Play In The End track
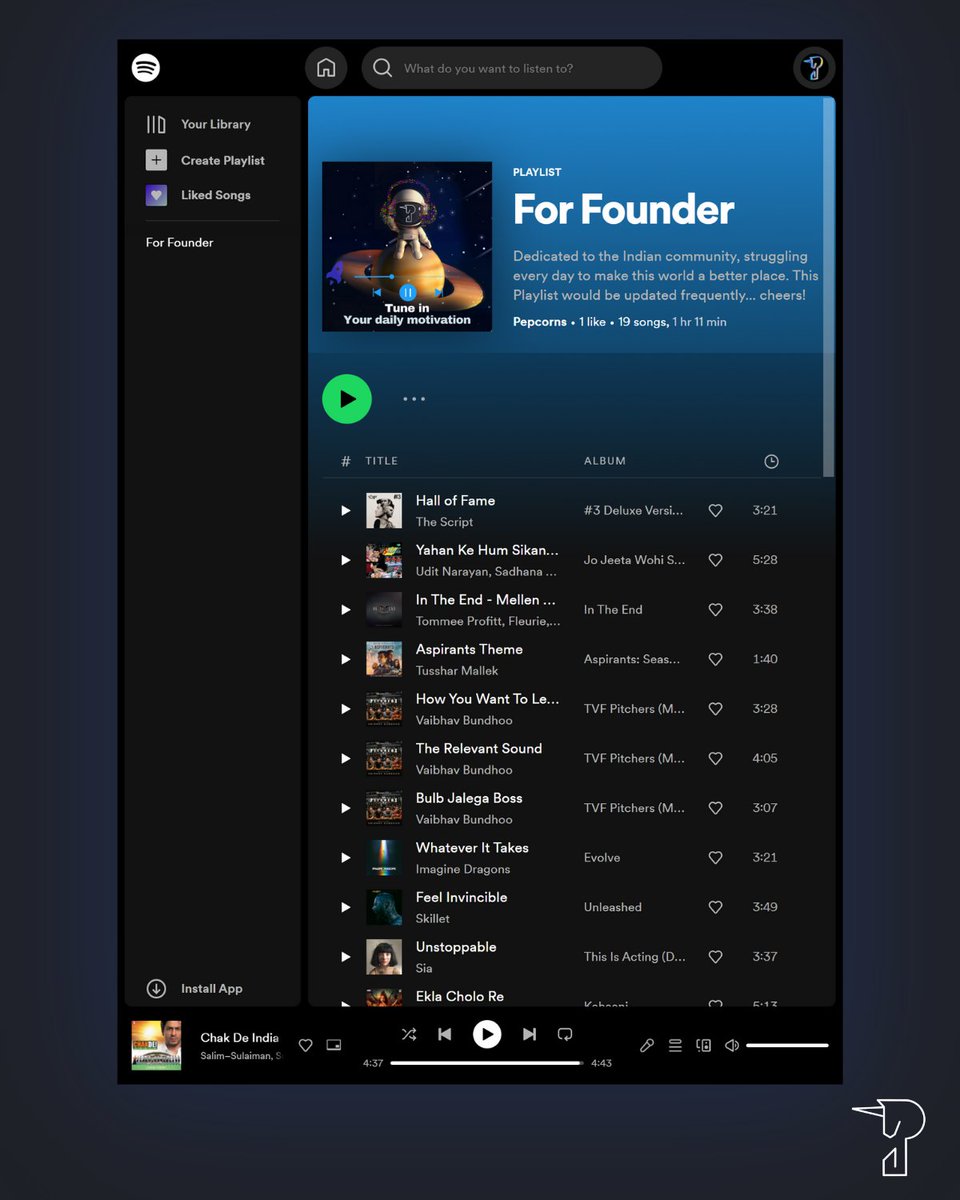The width and height of the screenshot is (960, 1200). tap(346, 609)
